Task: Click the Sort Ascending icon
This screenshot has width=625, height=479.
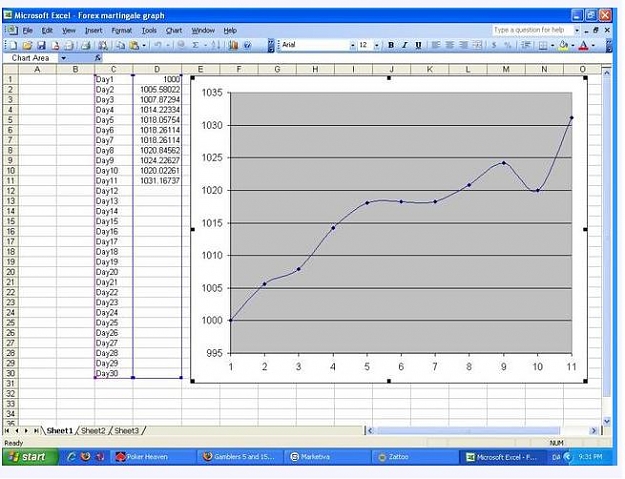Action: tap(216, 45)
